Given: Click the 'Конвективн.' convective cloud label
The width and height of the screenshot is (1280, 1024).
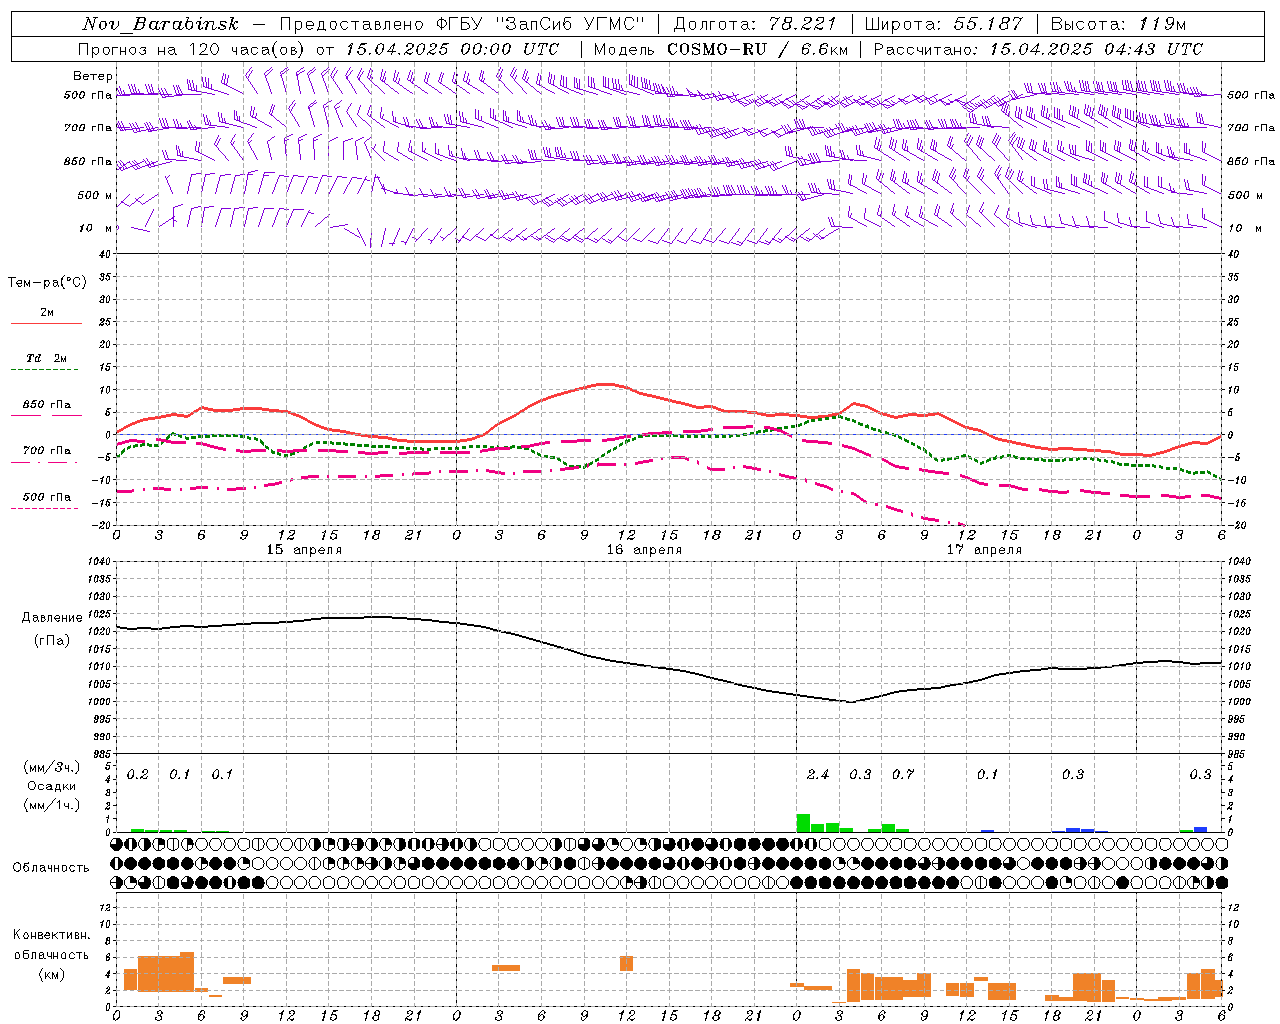Looking at the screenshot, I should point(52,935).
